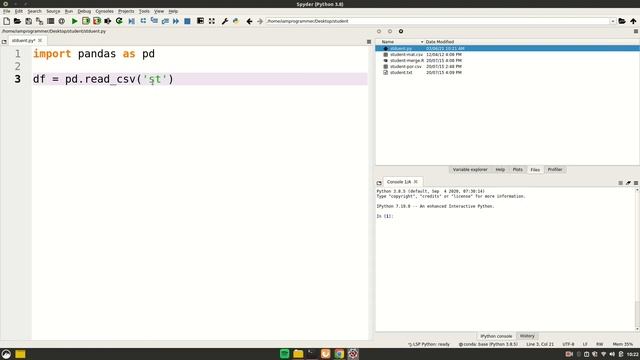Browse for a working directory

622,21
